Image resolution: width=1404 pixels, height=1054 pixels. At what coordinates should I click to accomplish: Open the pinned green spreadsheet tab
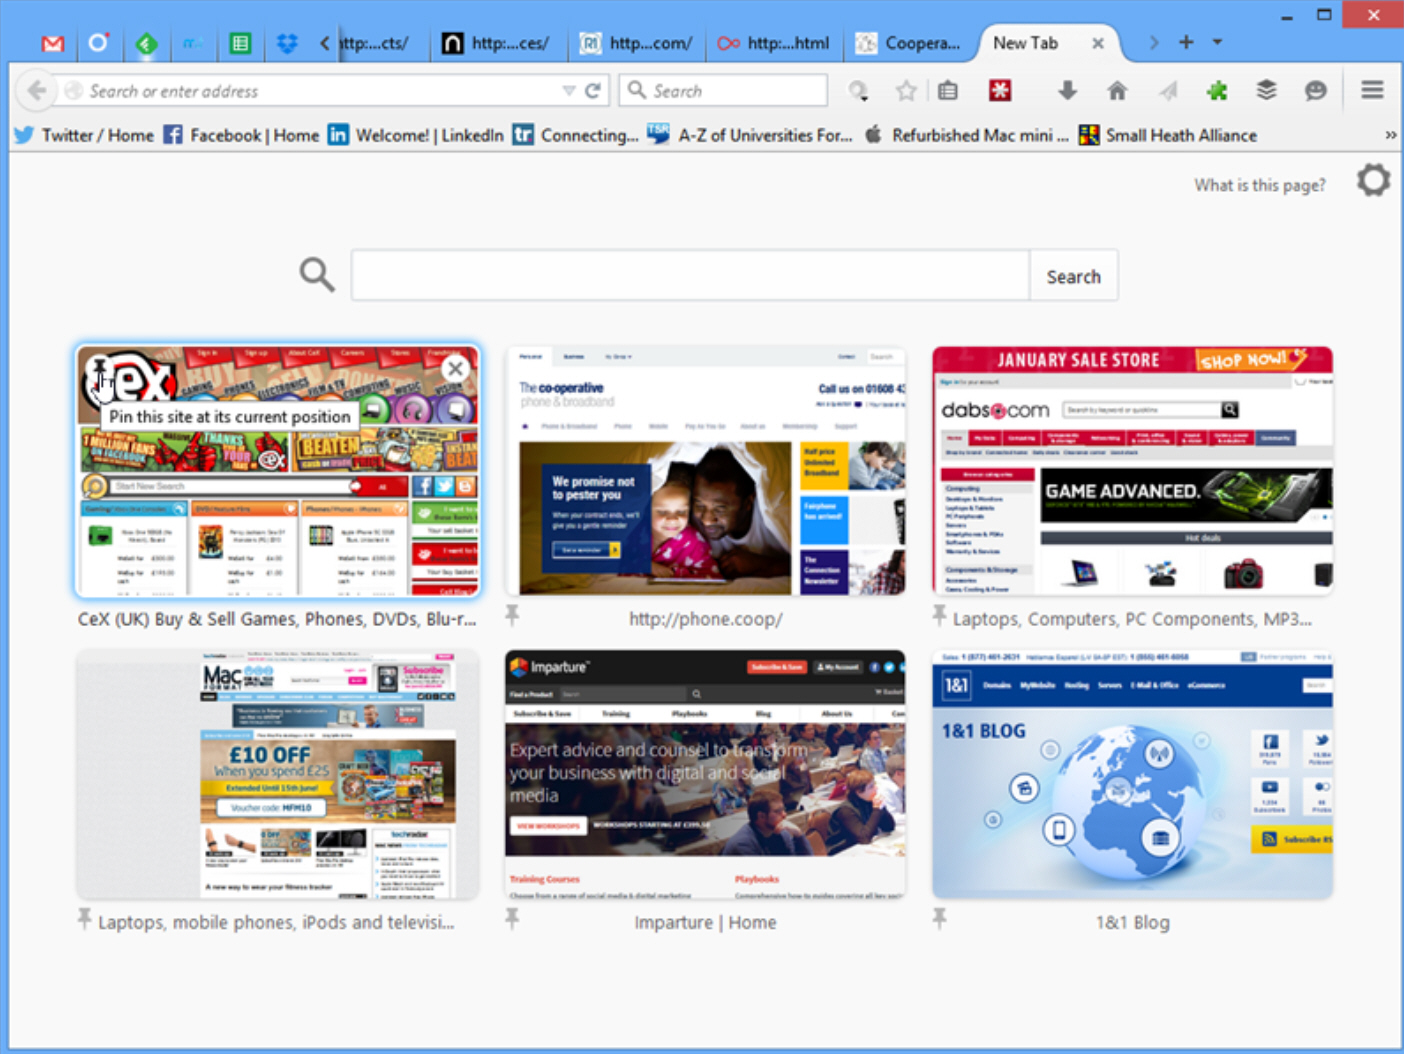click(240, 43)
